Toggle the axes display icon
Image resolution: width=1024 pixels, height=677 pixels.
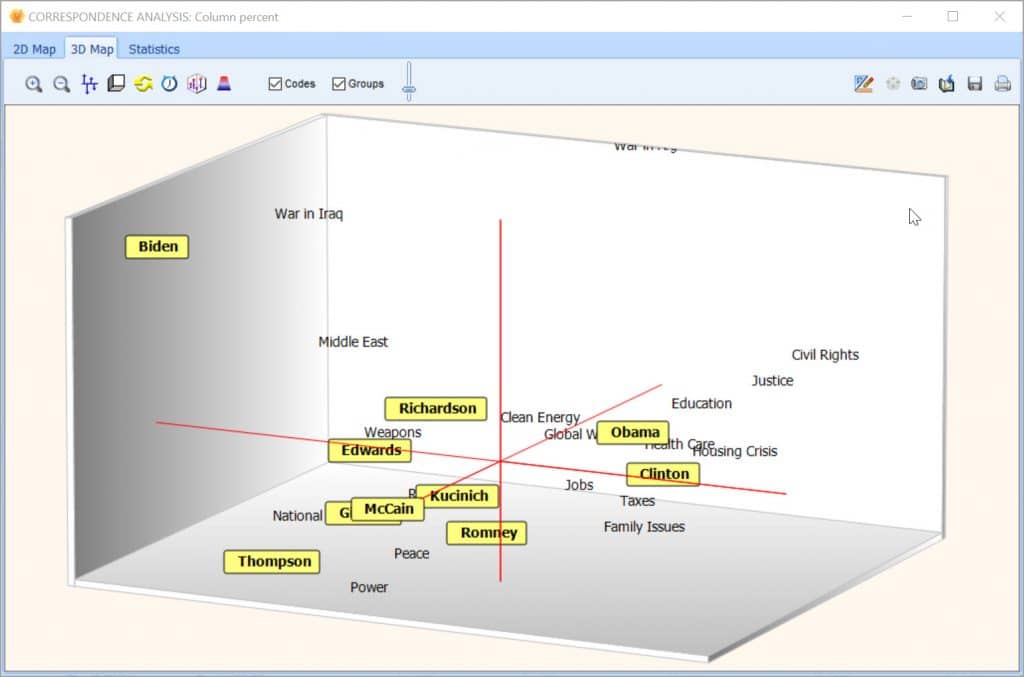[88, 84]
